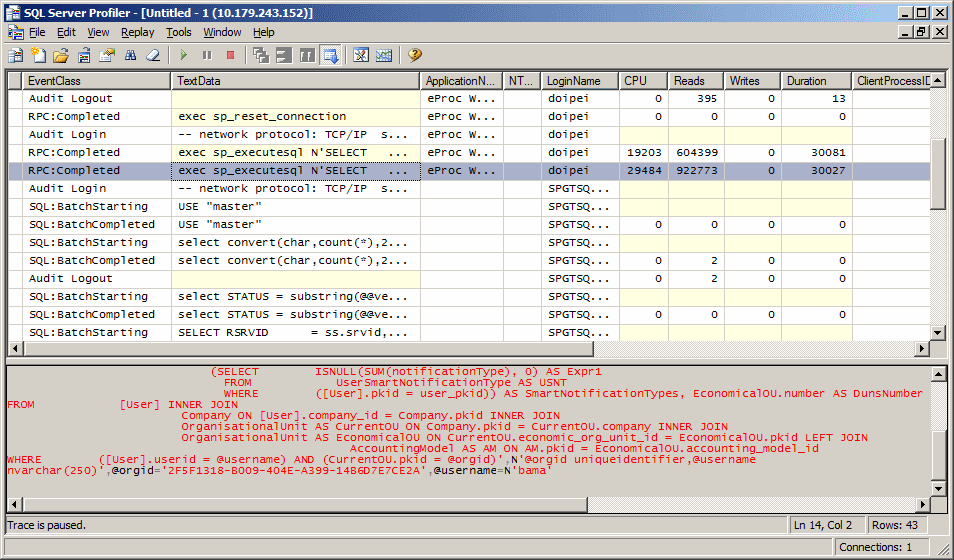Click the Duration column header
Screen dimensions: 954x560
tap(816, 81)
